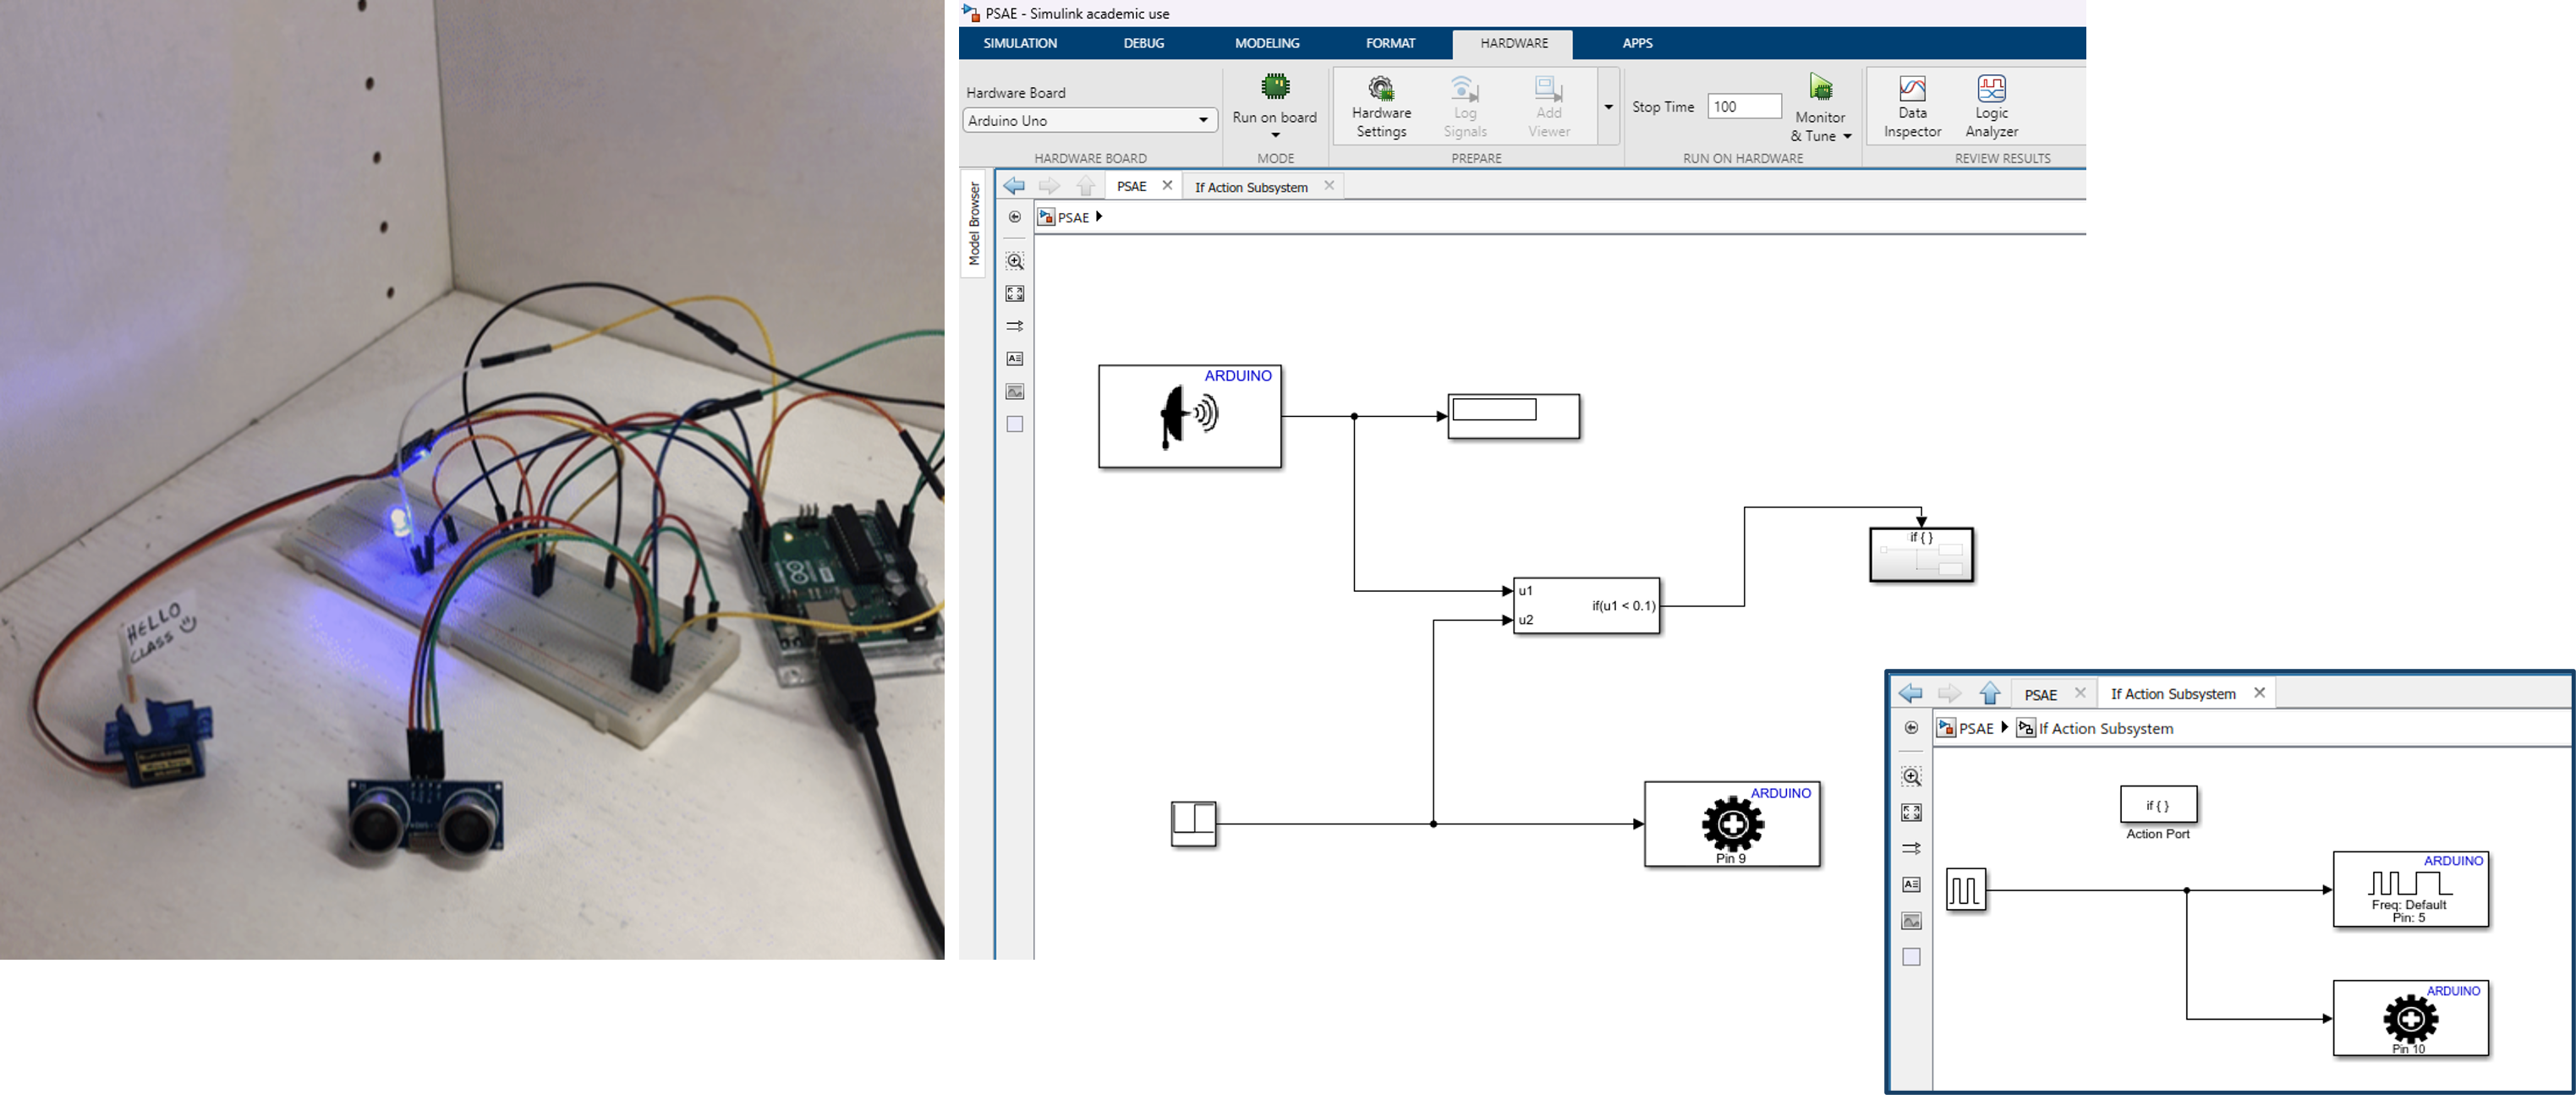This screenshot has width=2576, height=1095.
Task: Open the Data Inspector
Action: 1912,107
